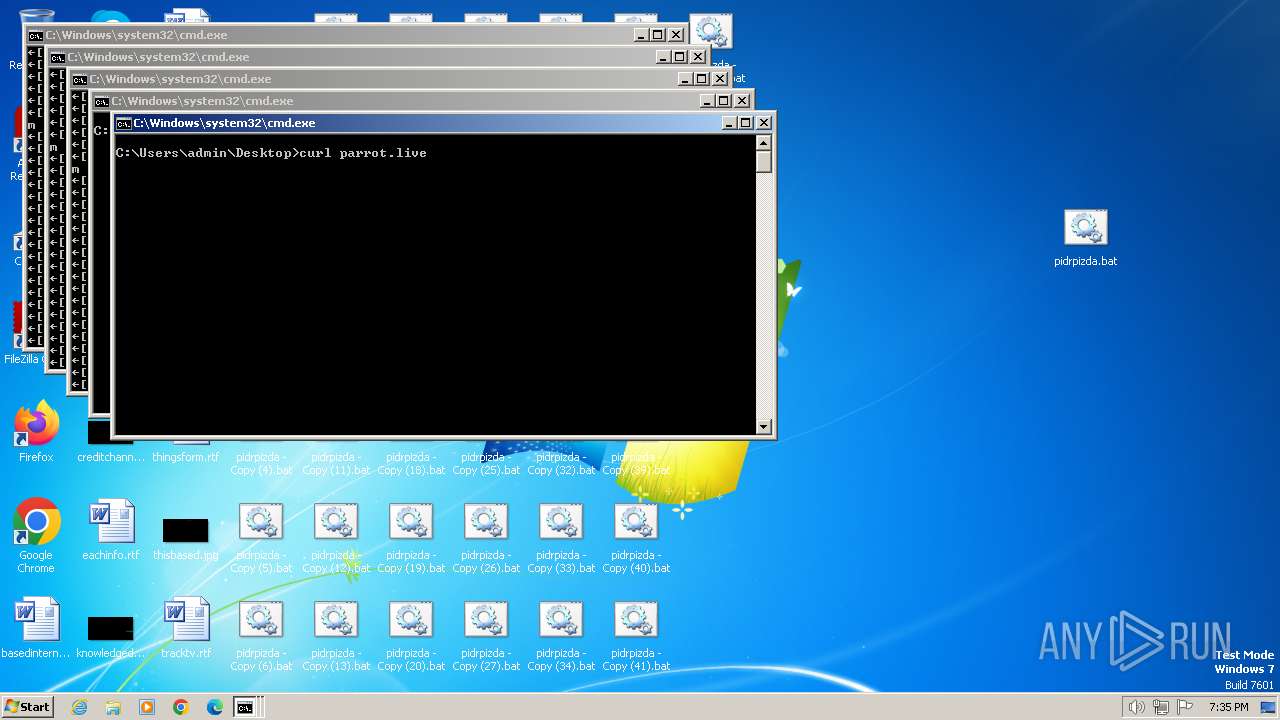Select the tracktv.rtf document icon
The width and height of the screenshot is (1280, 720).
click(x=186, y=628)
